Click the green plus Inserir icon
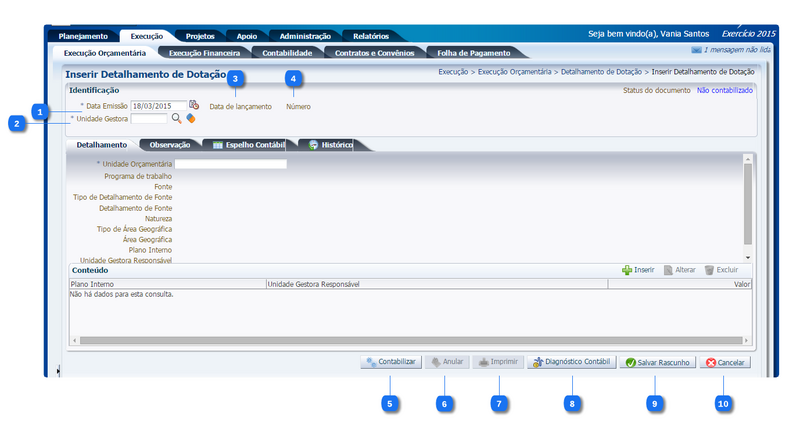Screen dimensions: 800x425 (627, 270)
